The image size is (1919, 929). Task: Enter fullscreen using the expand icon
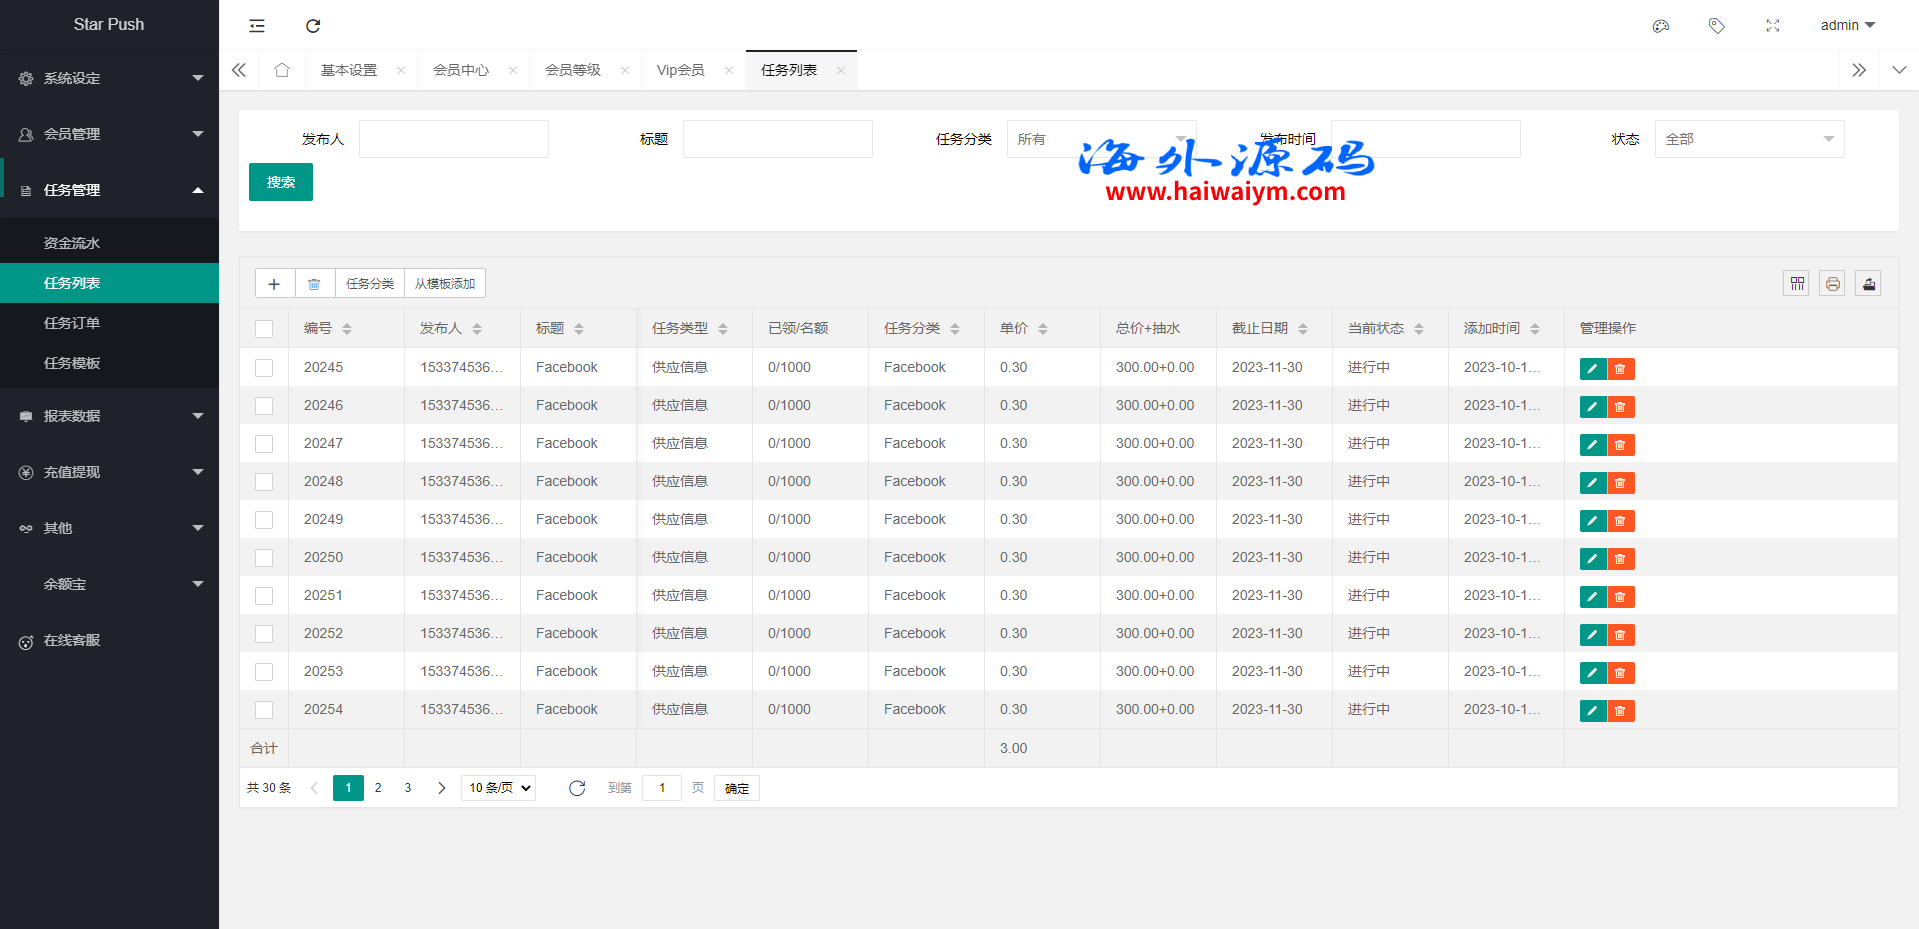pyautogui.click(x=1773, y=26)
